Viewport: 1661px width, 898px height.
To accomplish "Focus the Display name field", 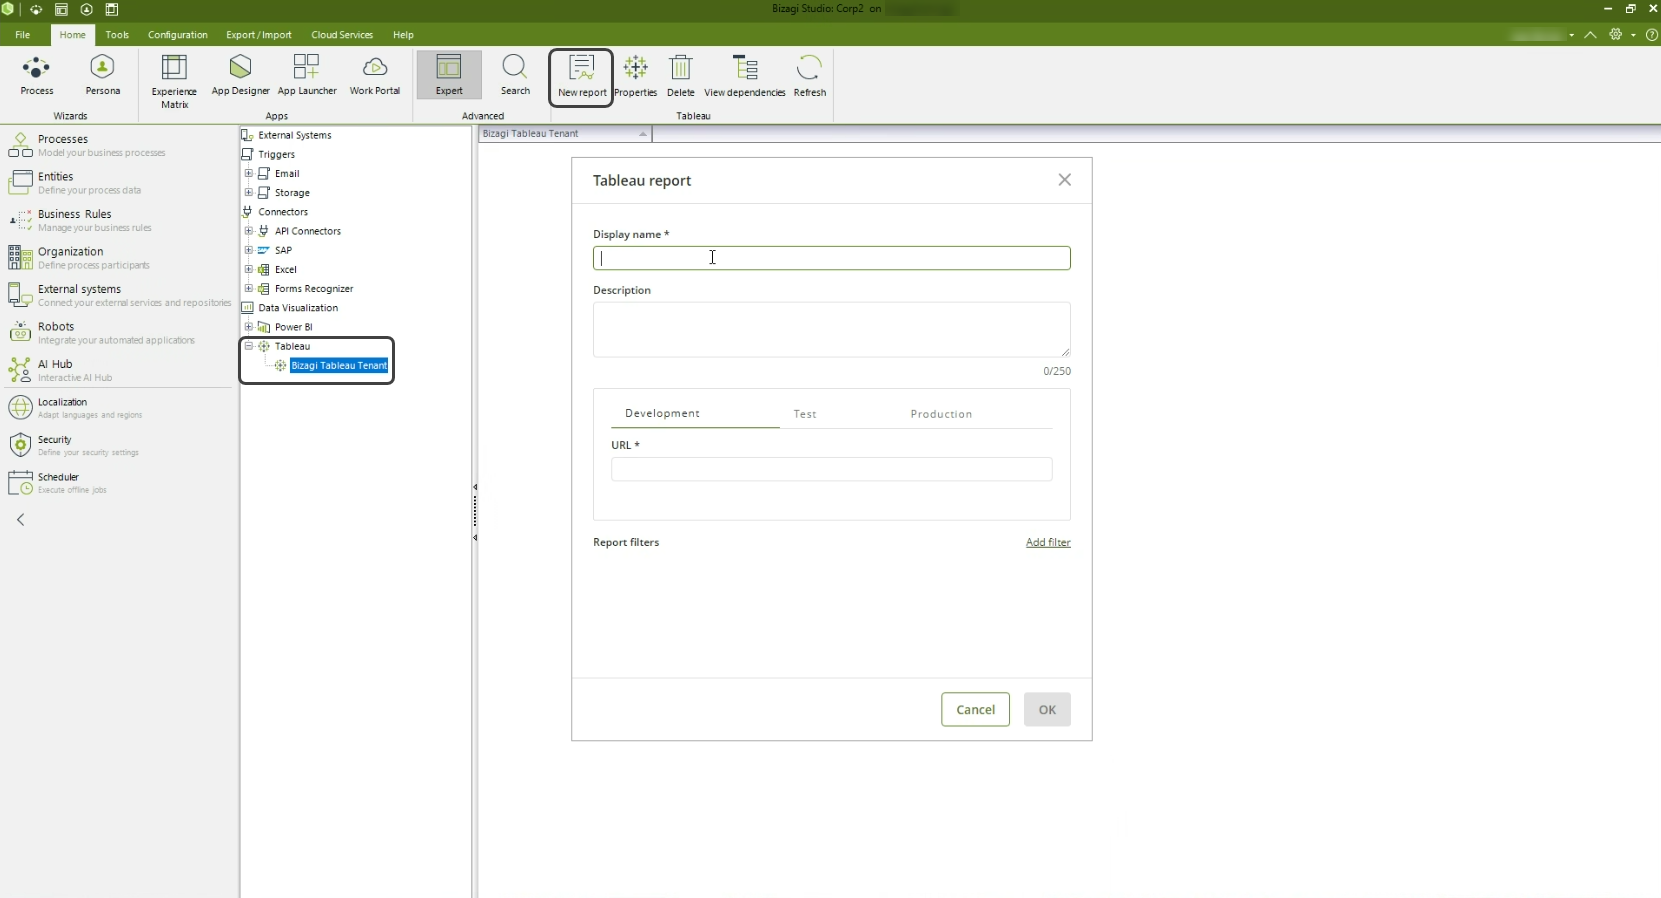I will pyautogui.click(x=832, y=258).
